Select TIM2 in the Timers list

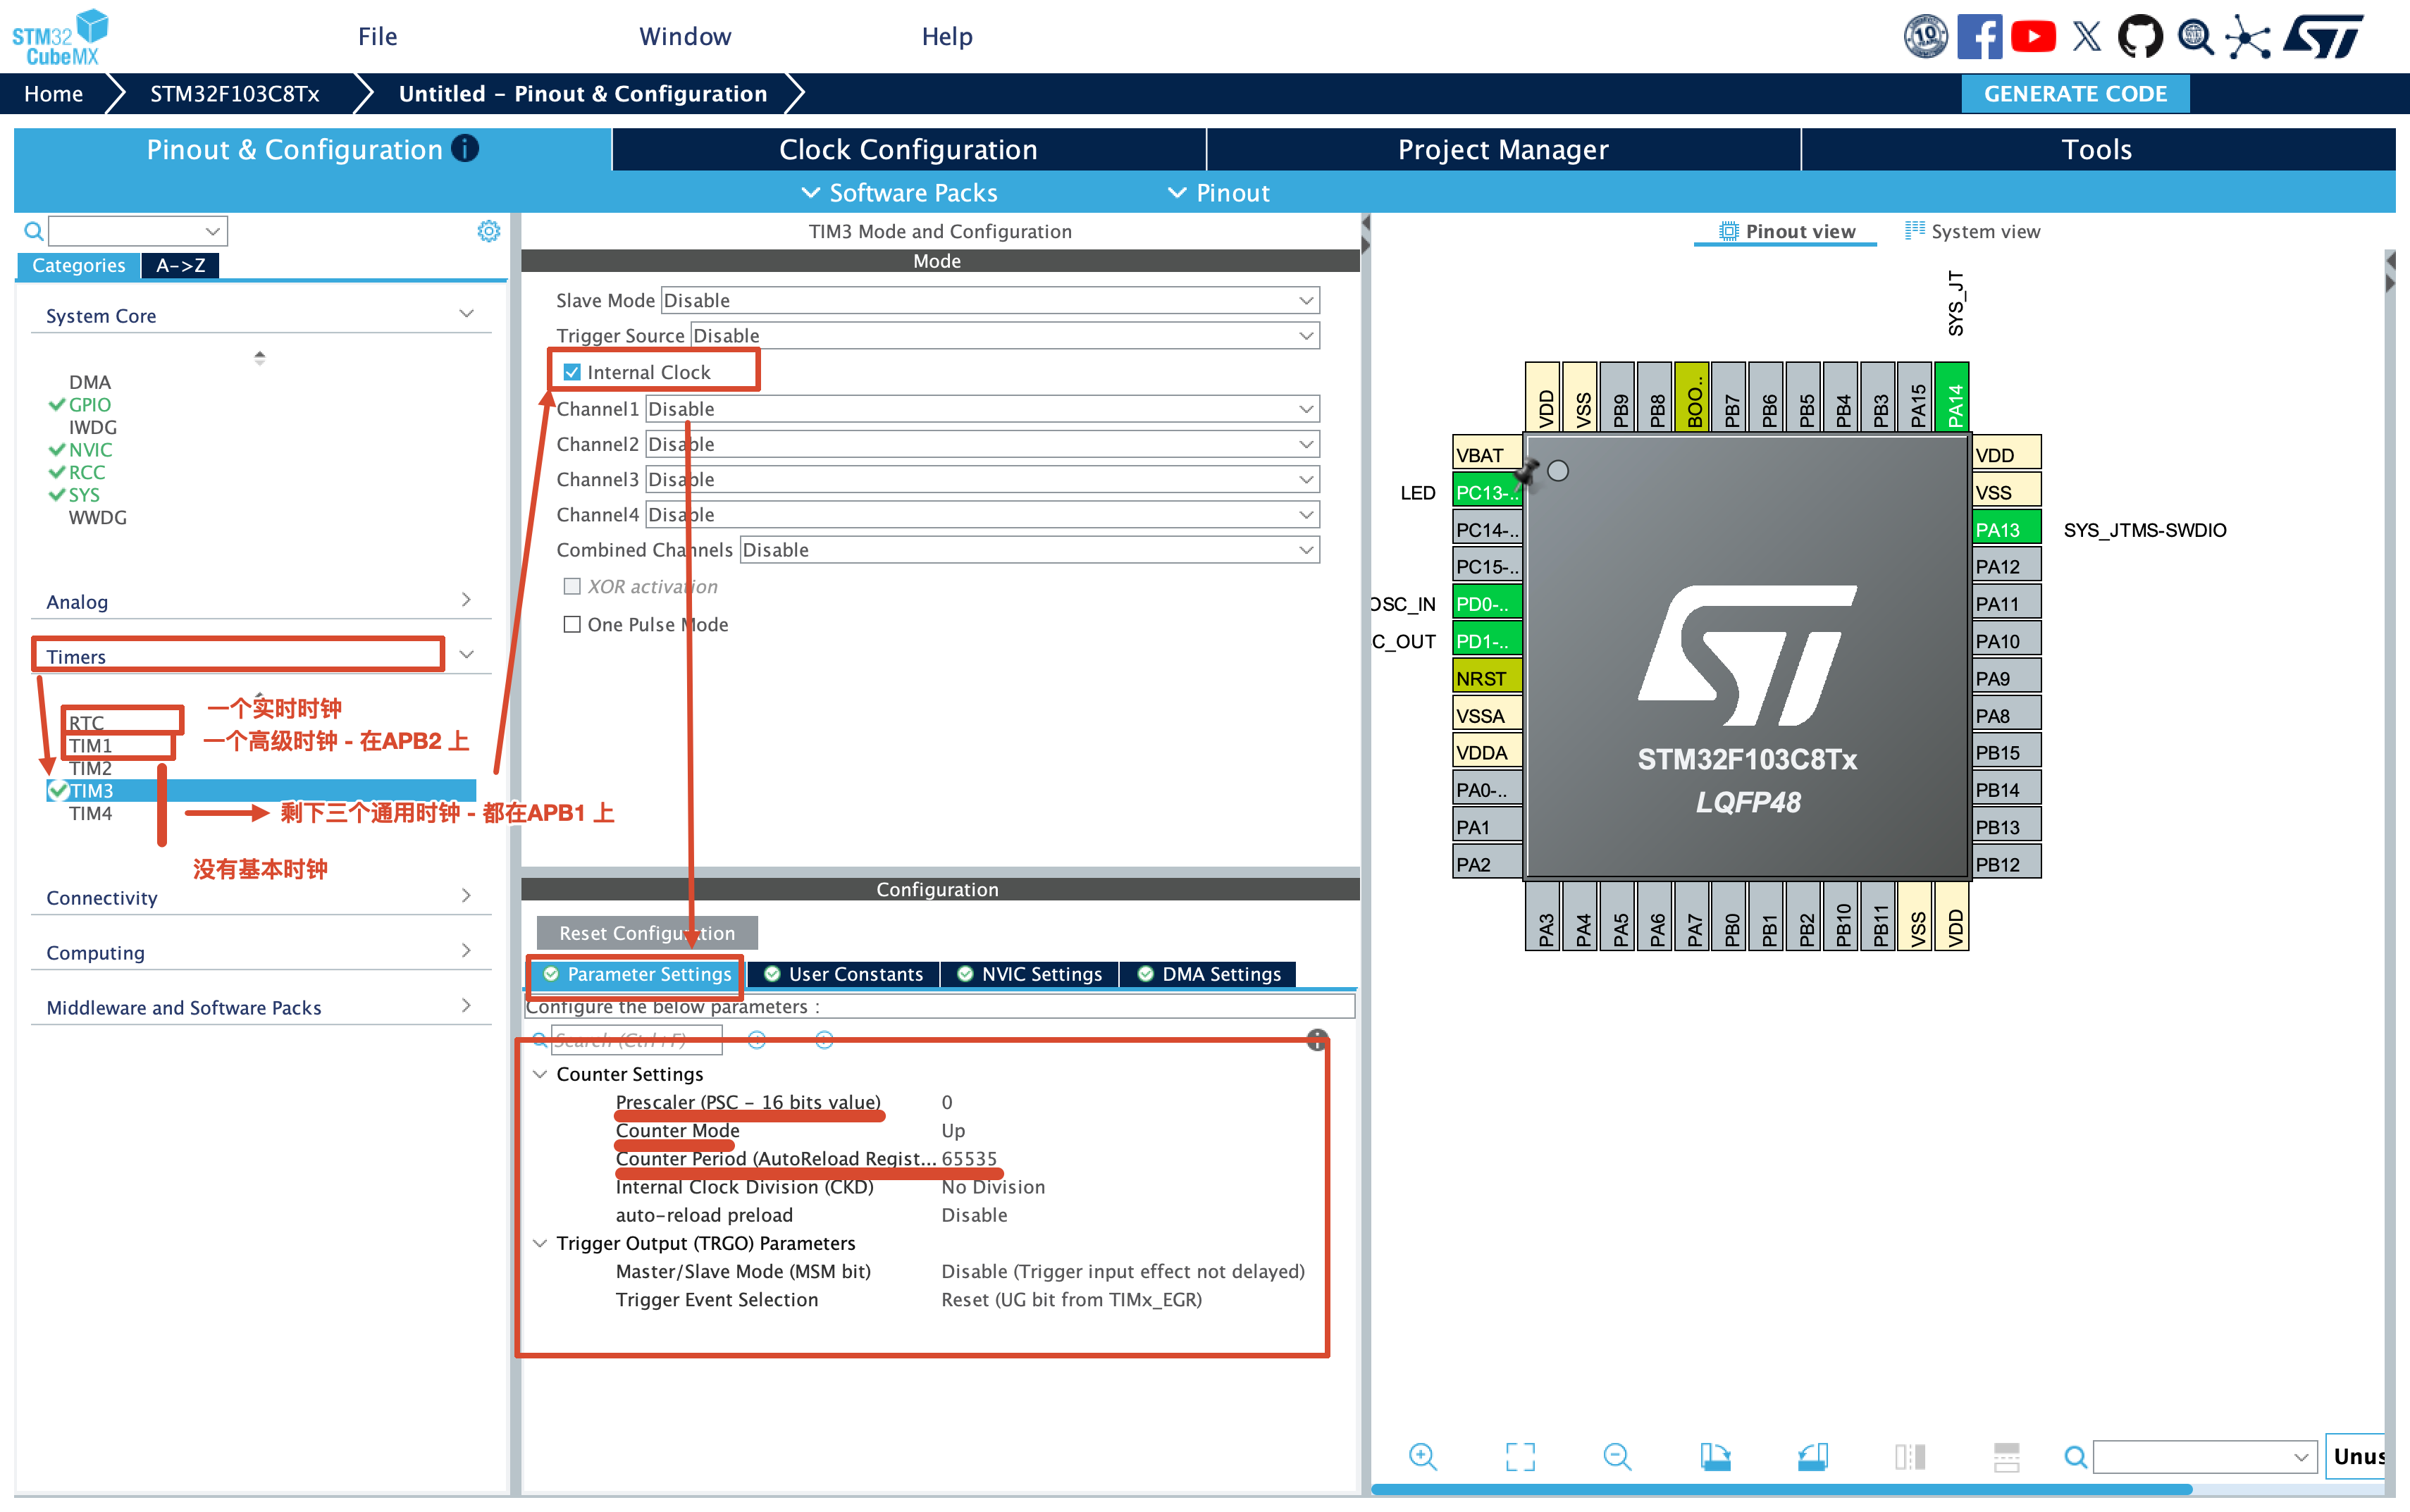pos(90,768)
